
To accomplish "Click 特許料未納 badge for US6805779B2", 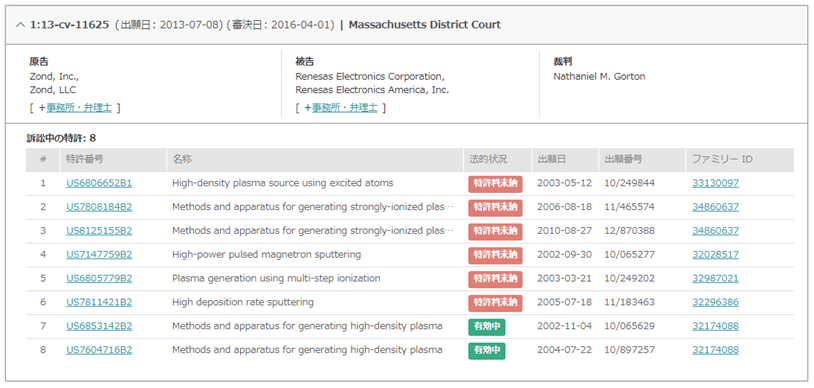I will click(495, 279).
